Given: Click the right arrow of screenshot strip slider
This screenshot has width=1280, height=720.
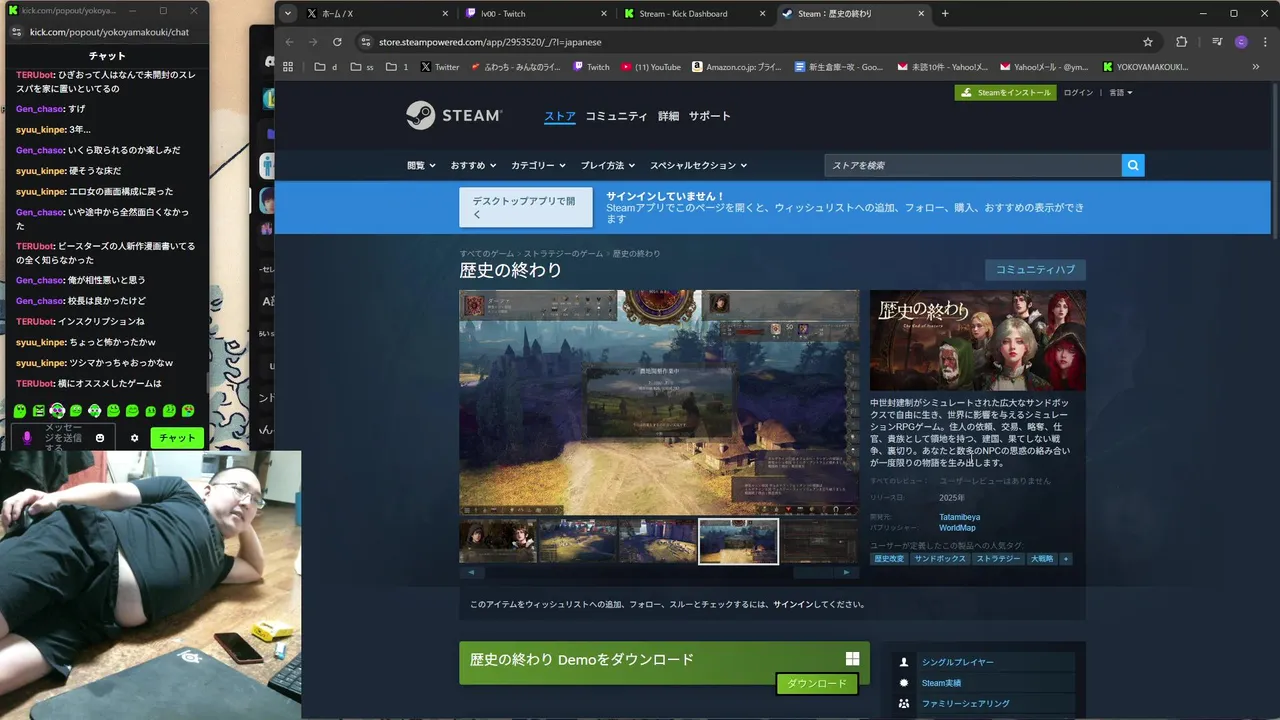Looking at the screenshot, I should [847, 572].
